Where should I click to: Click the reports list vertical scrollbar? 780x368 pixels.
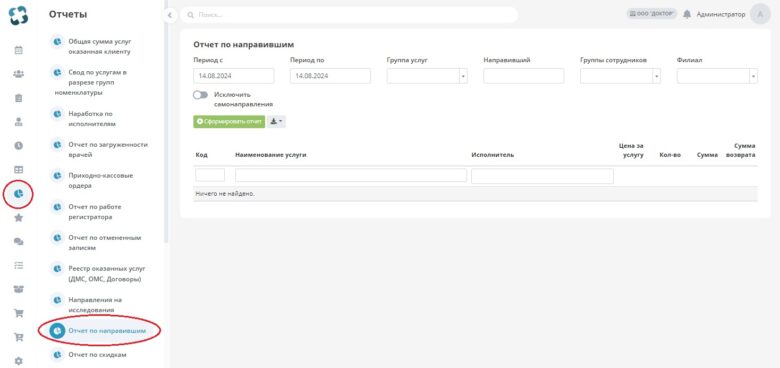click(x=166, y=122)
